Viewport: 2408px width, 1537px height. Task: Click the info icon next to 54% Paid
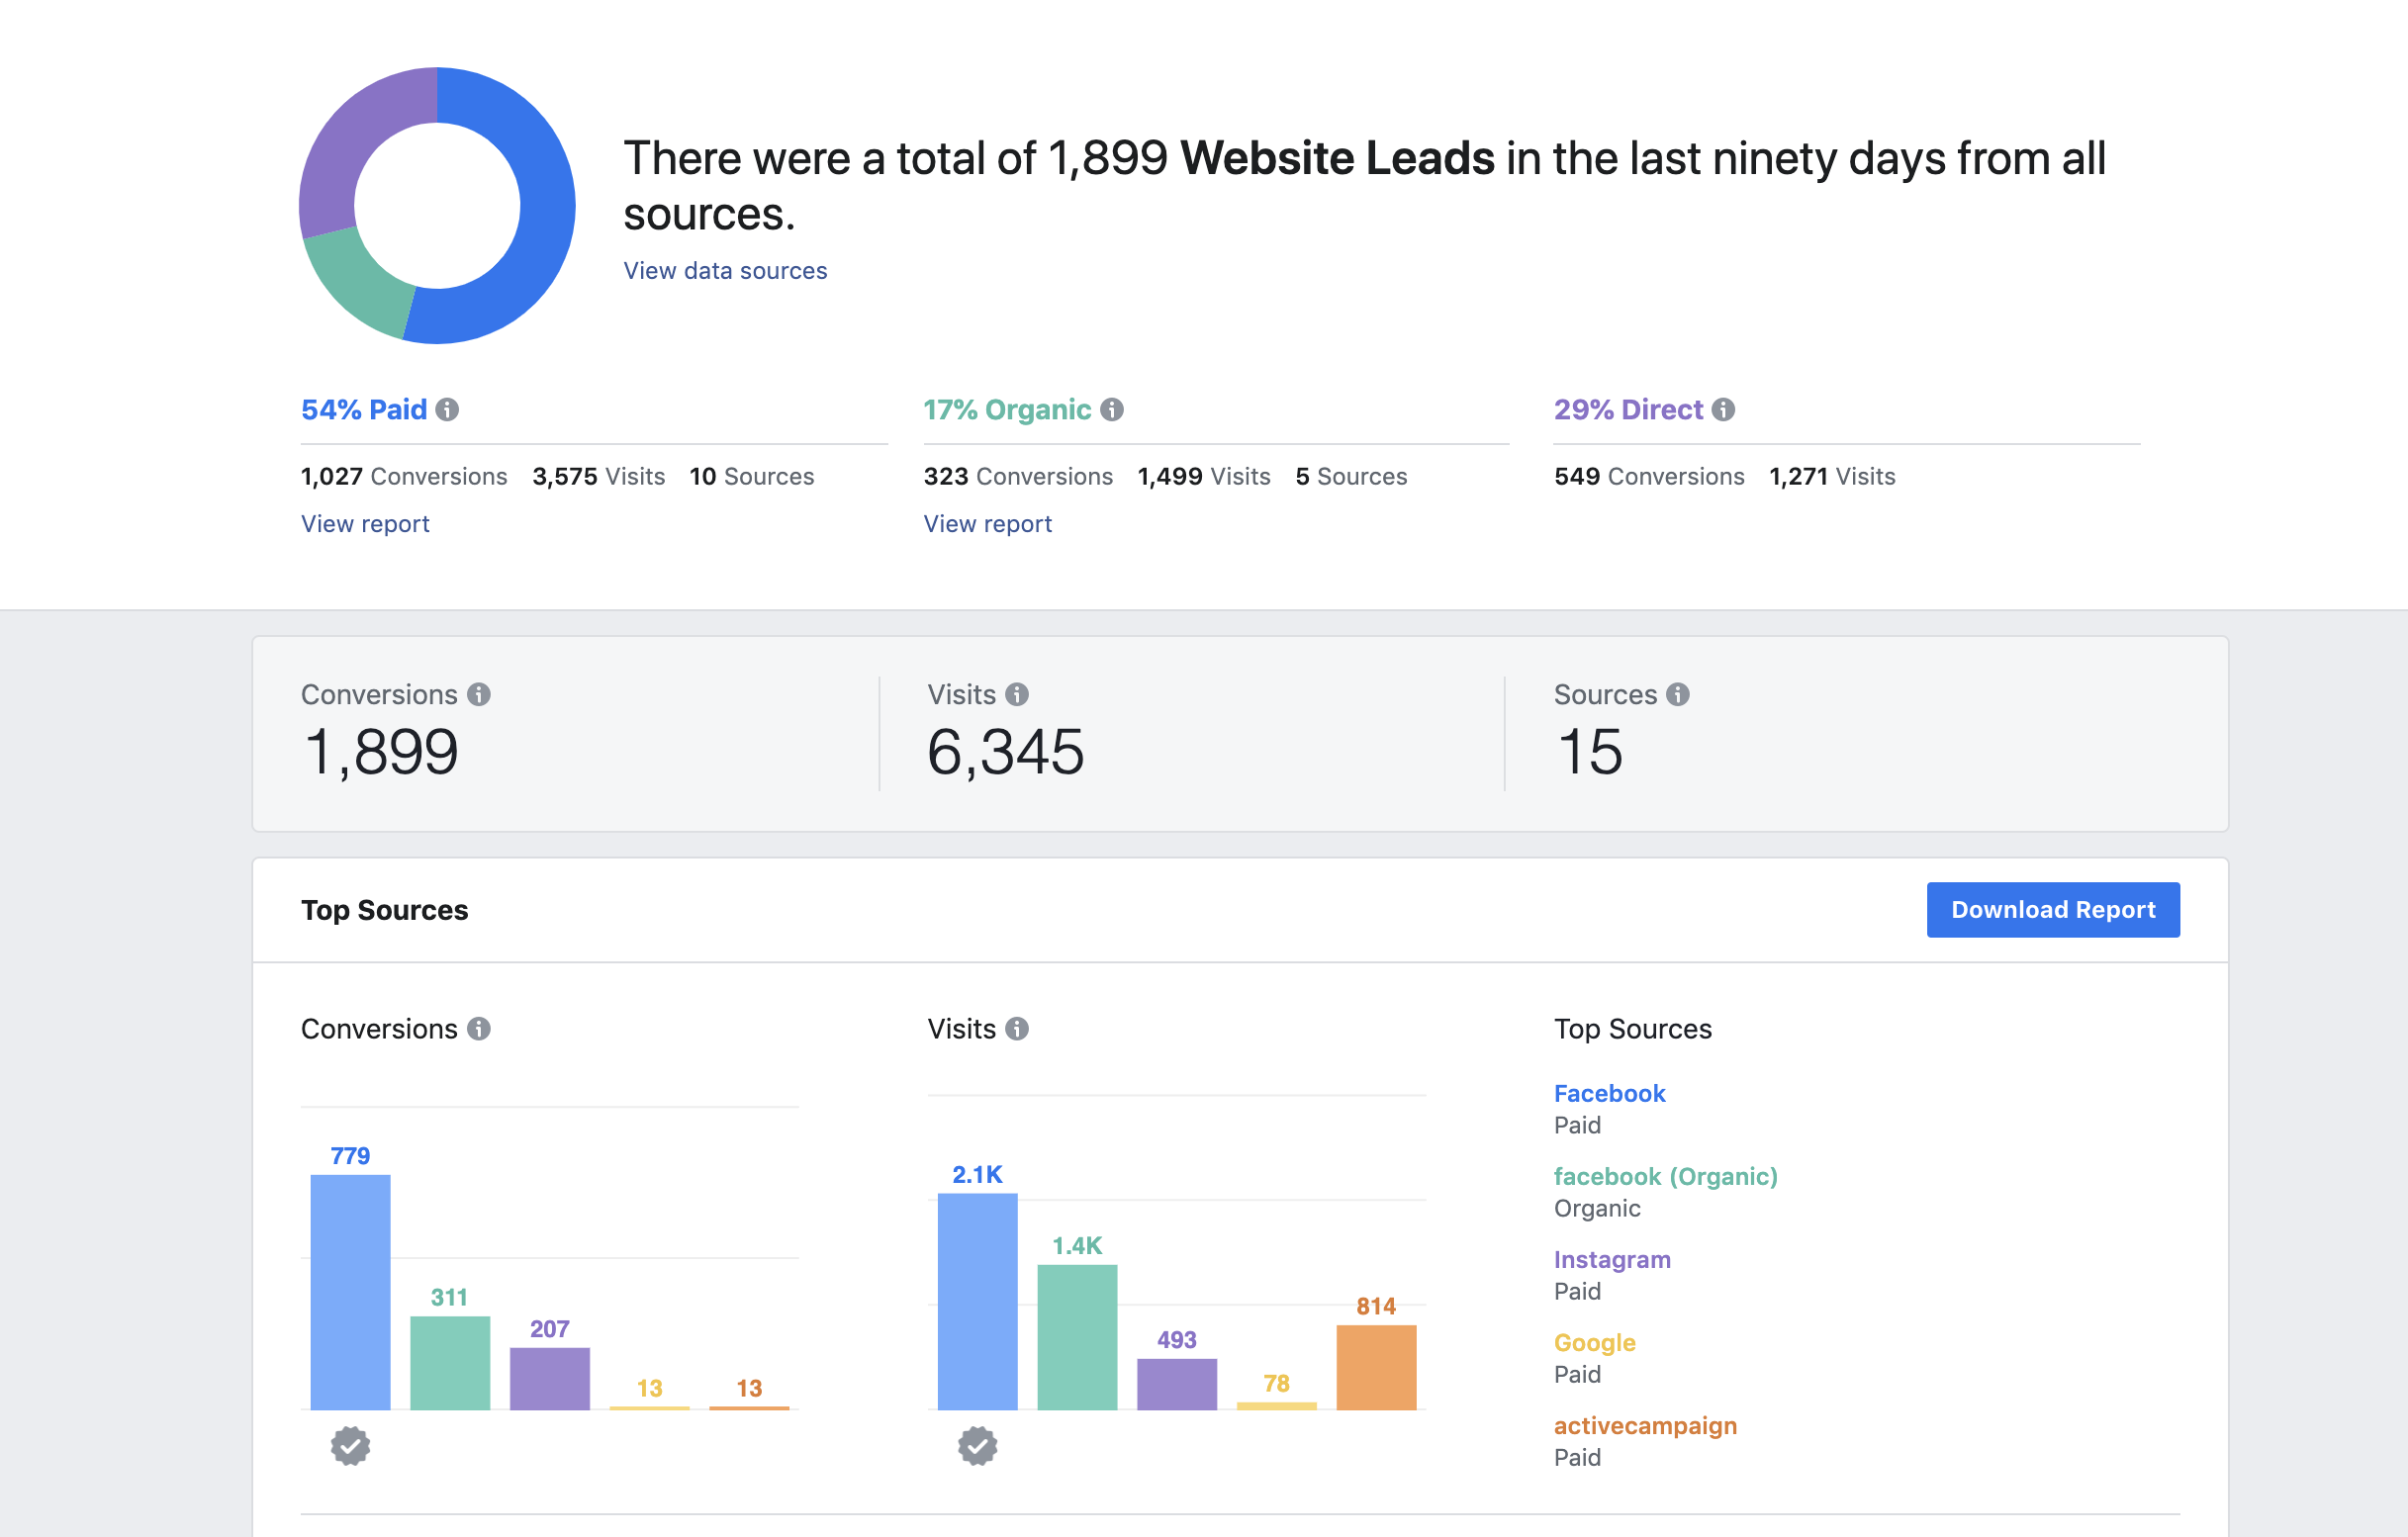pyautogui.click(x=447, y=409)
